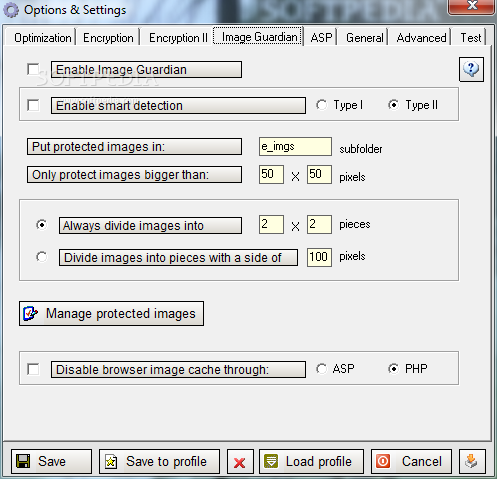Tick the Enable smart detection checkbox
This screenshot has width=497, height=479.
coord(33,105)
